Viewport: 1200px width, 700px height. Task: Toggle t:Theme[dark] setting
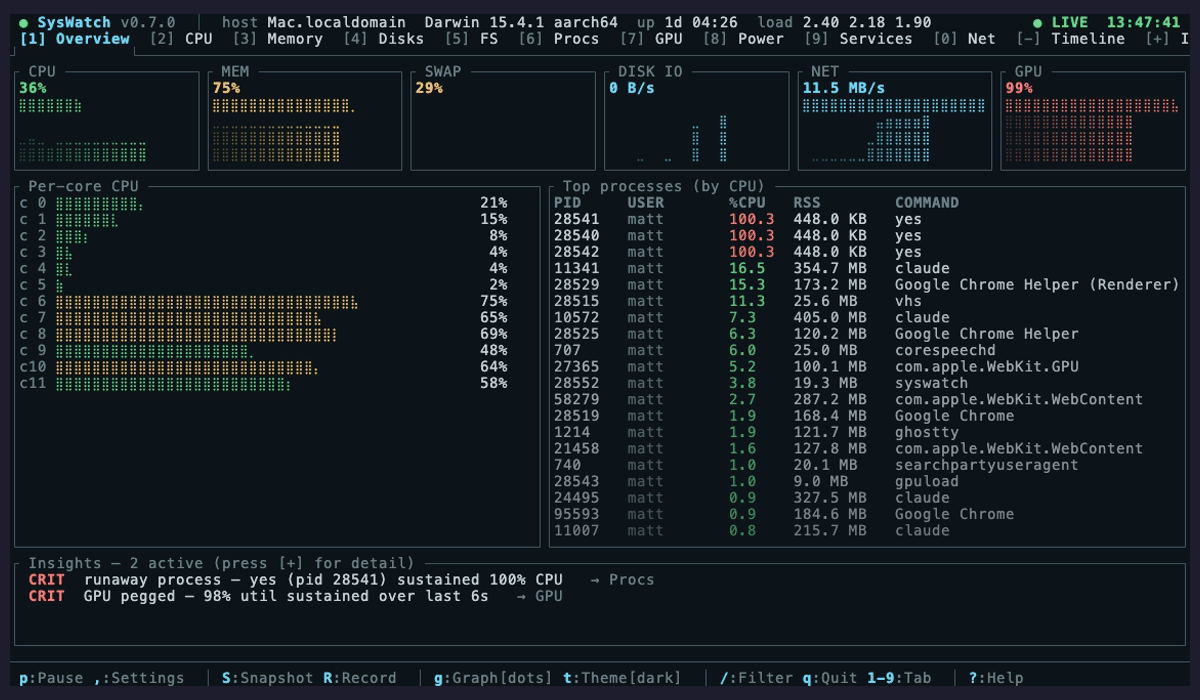(622, 678)
